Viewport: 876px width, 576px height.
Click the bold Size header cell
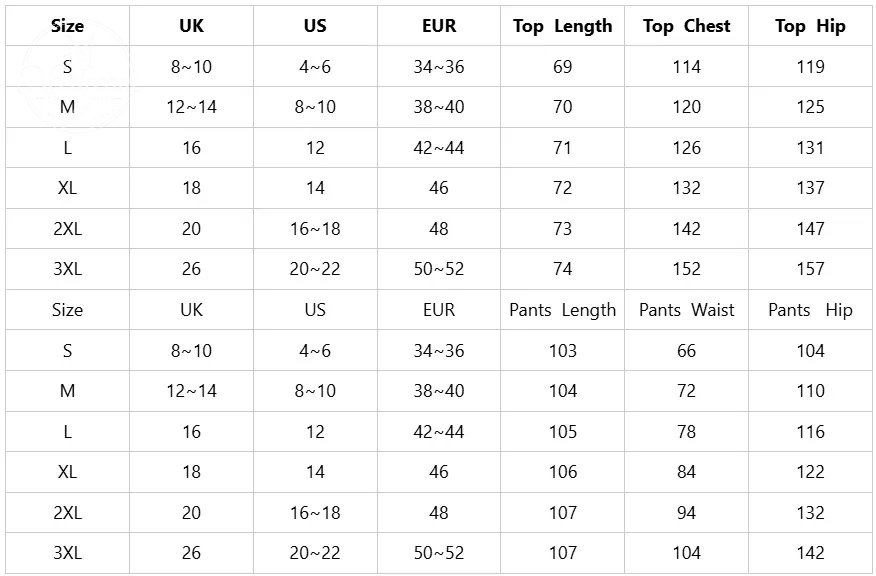(x=67, y=26)
